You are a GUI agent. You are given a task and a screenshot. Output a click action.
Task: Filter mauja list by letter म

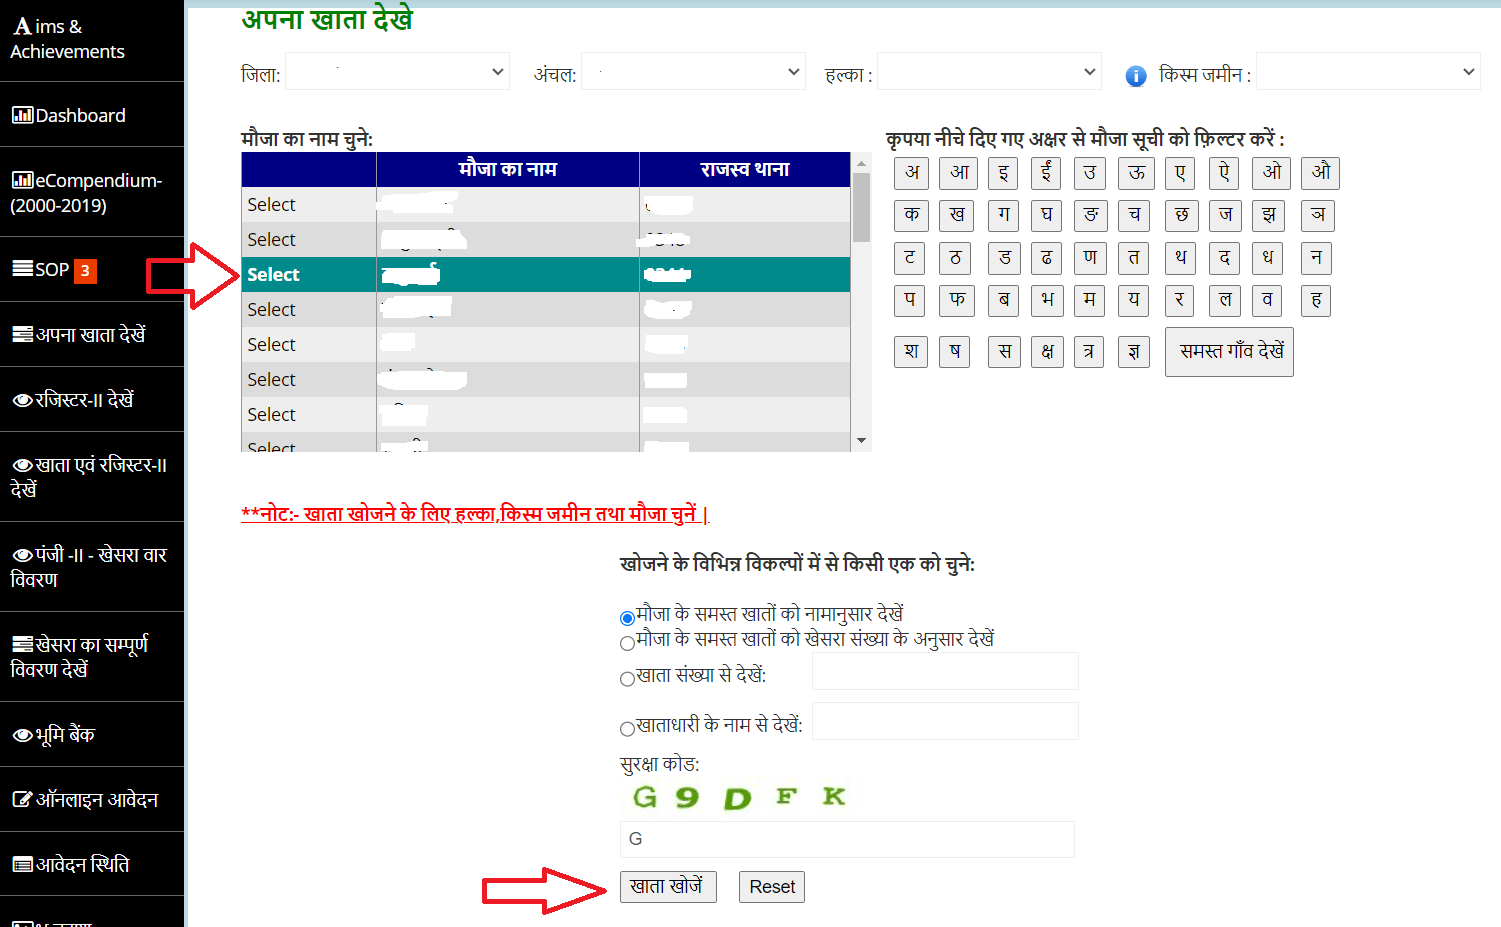[1089, 300]
